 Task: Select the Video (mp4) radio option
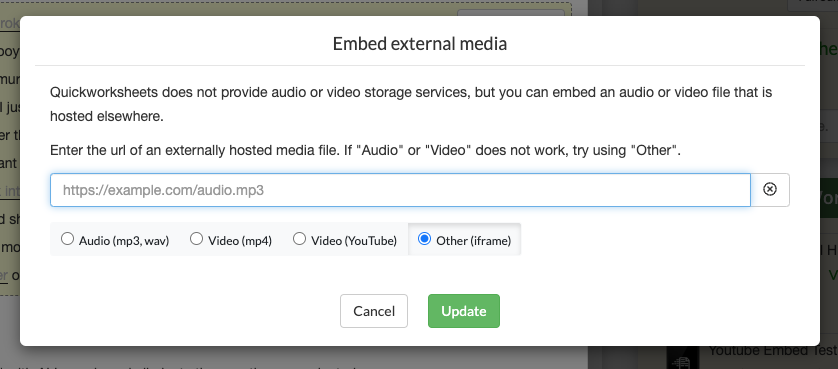point(197,239)
